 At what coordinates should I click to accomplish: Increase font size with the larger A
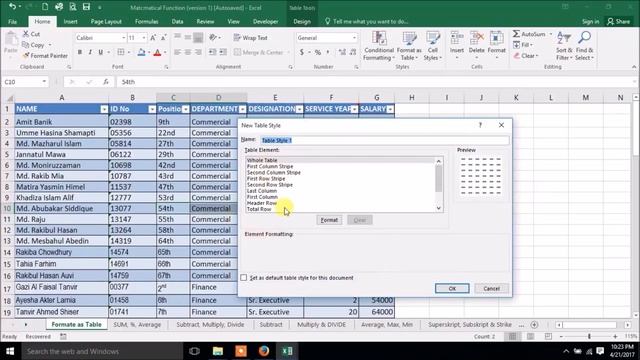click(x=153, y=38)
